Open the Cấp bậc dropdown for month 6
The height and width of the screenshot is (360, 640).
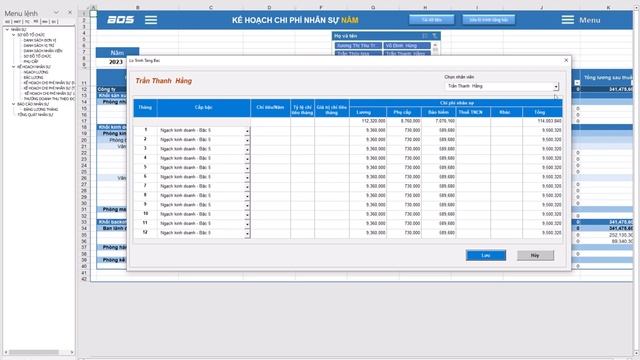click(247, 178)
